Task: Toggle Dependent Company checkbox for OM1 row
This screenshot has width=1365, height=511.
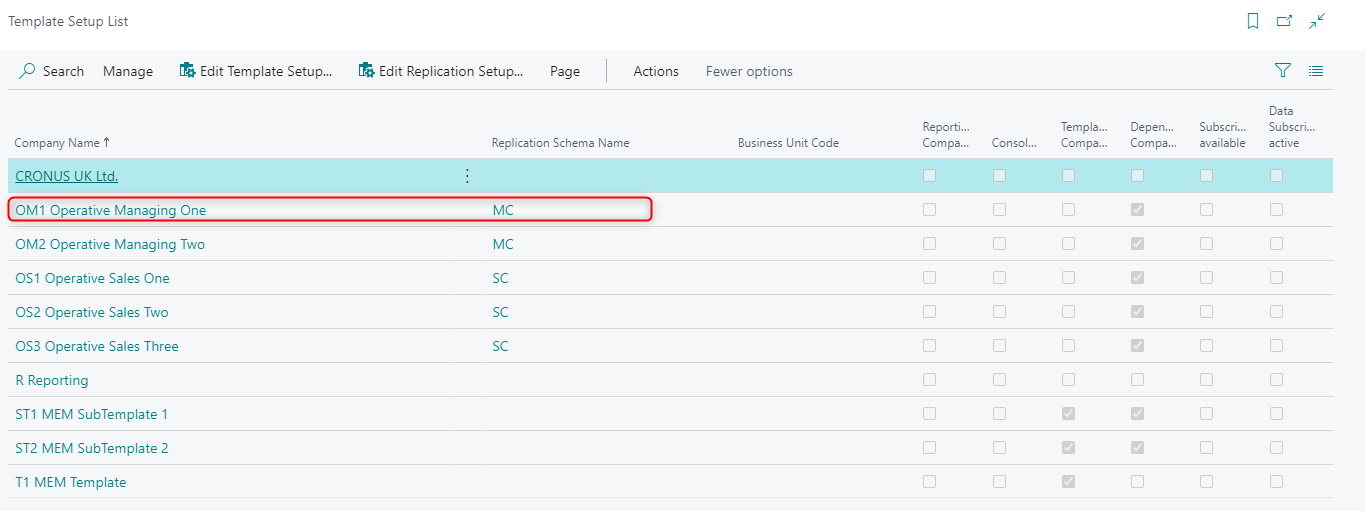Action: (x=1137, y=210)
